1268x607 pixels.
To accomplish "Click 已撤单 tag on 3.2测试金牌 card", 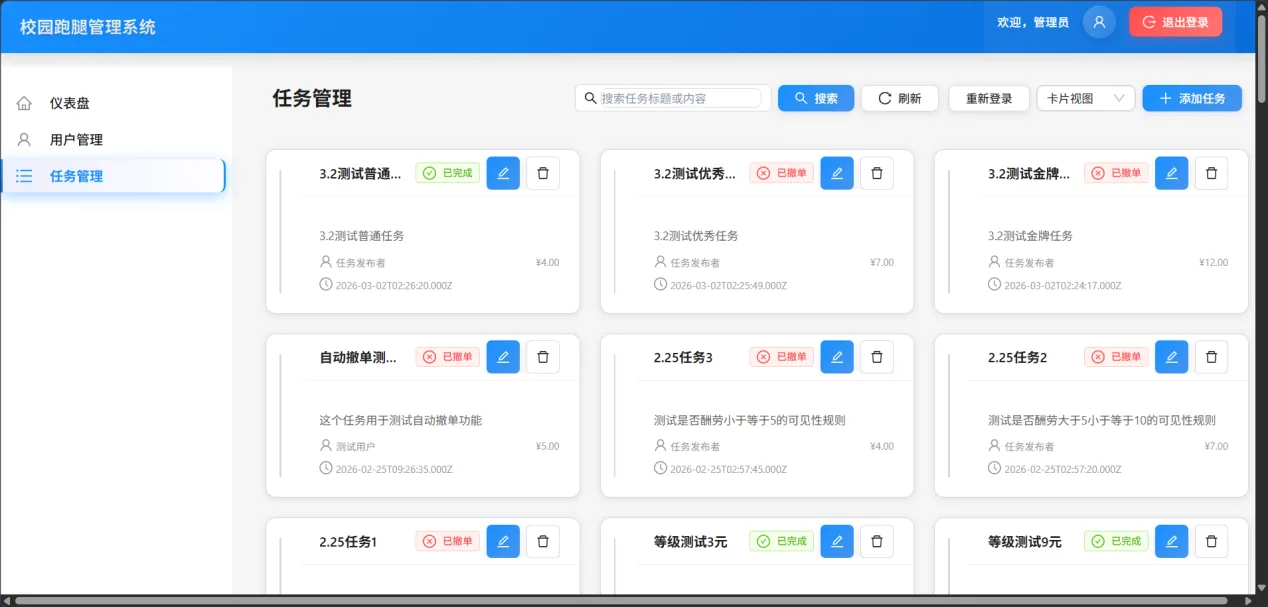I will pyautogui.click(x=1116, y=173).
